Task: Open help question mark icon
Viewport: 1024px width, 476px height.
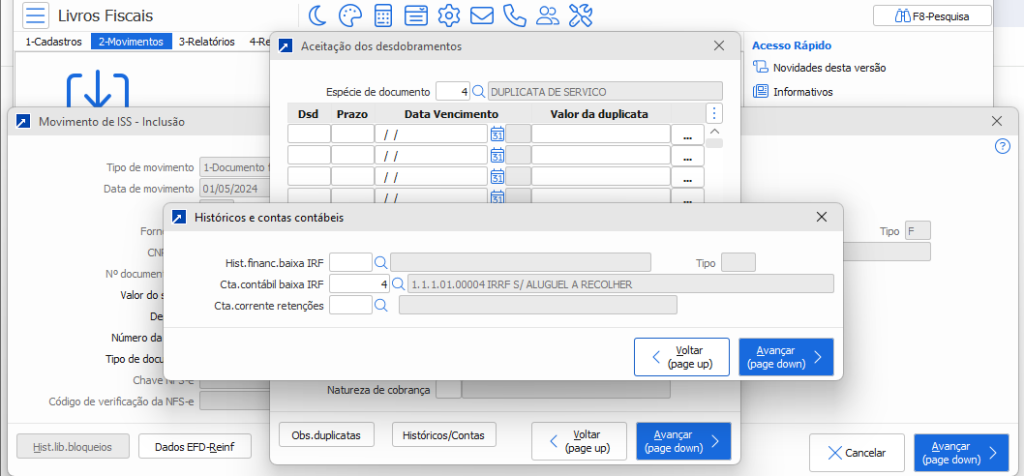Action: click(1002, 147)
